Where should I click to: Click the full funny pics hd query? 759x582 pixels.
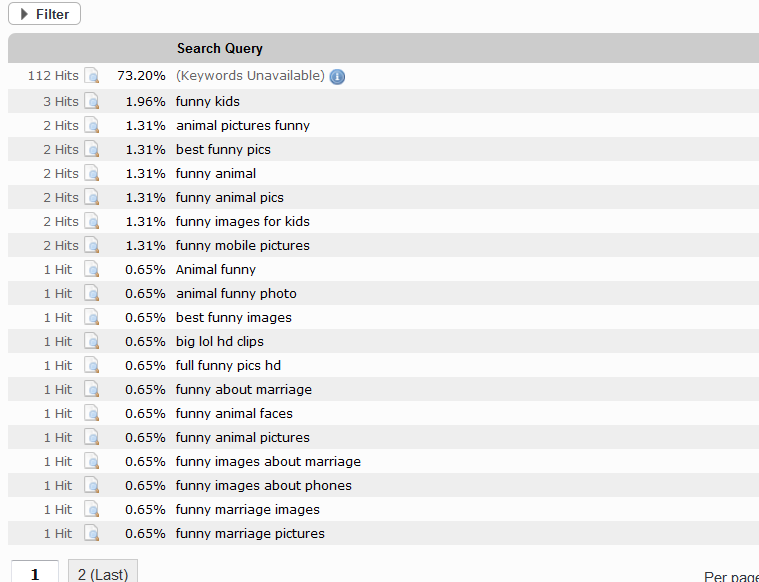(x=228, y=365)
